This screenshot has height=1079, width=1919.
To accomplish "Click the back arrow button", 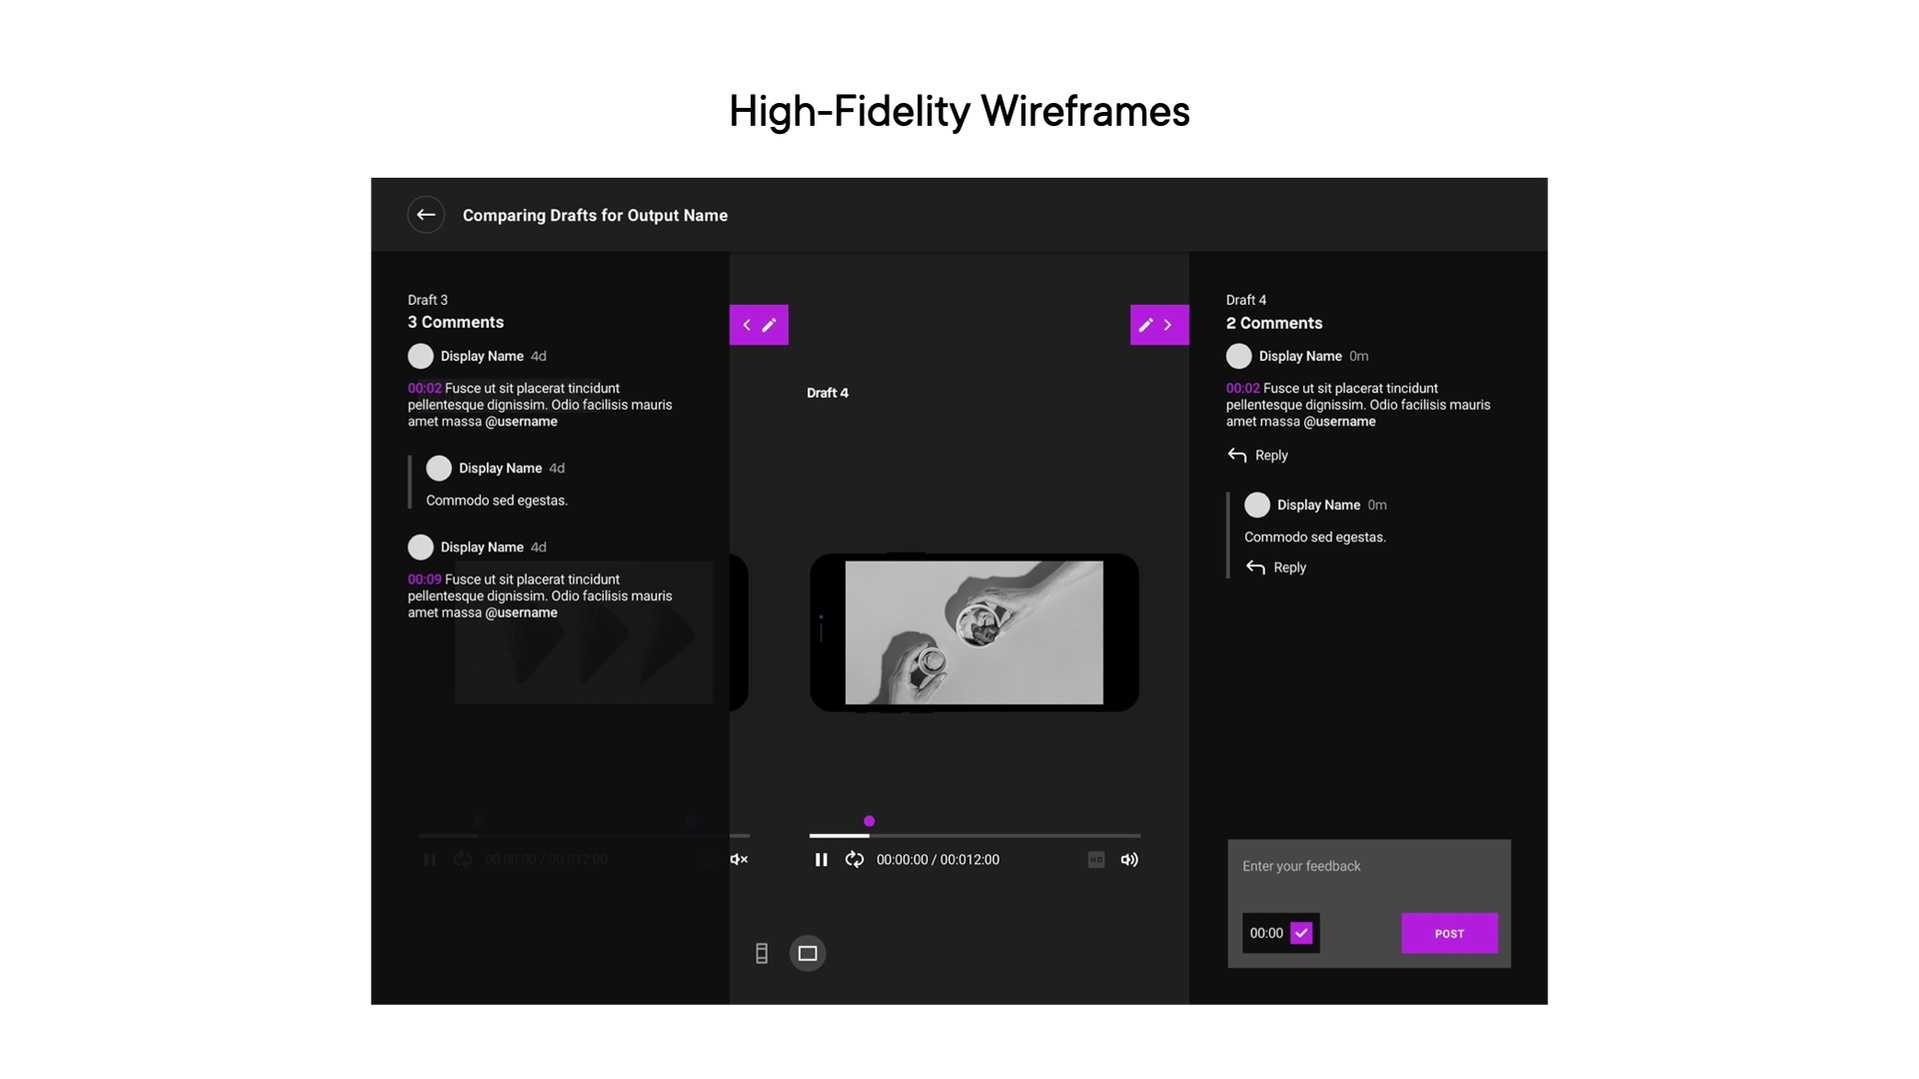I will (x=426, y=215).
